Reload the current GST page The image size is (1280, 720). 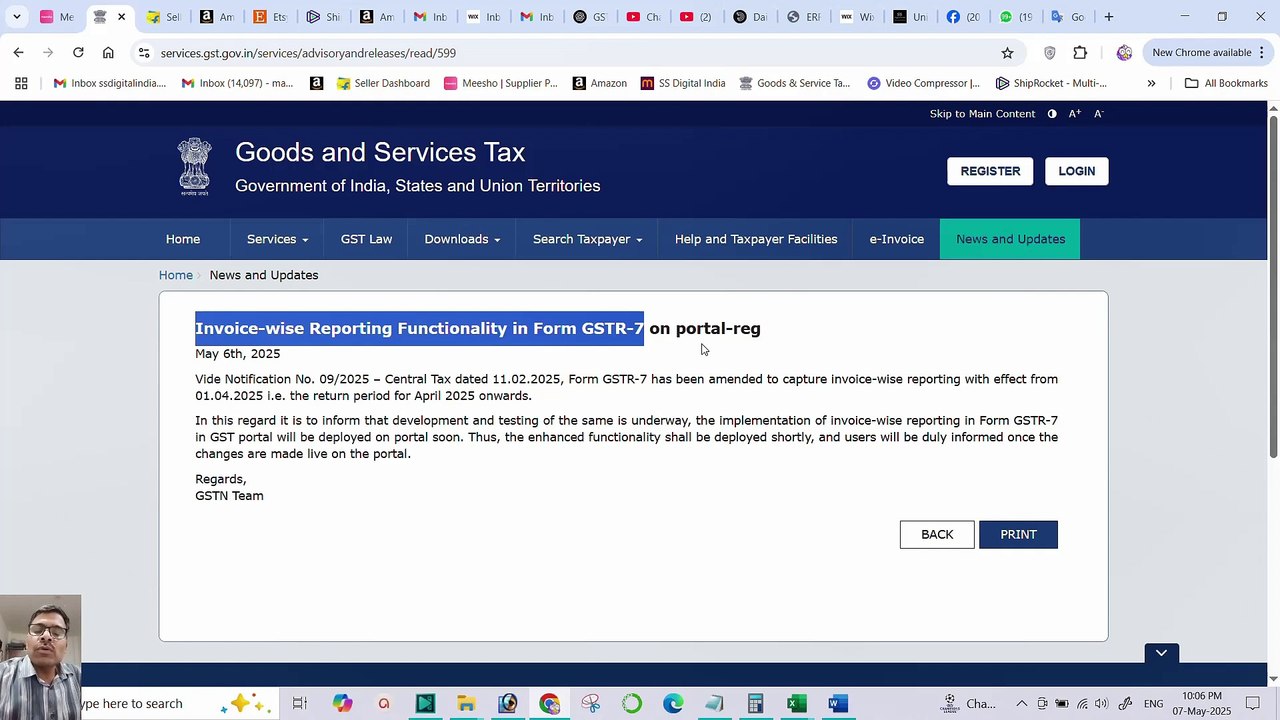78,52
